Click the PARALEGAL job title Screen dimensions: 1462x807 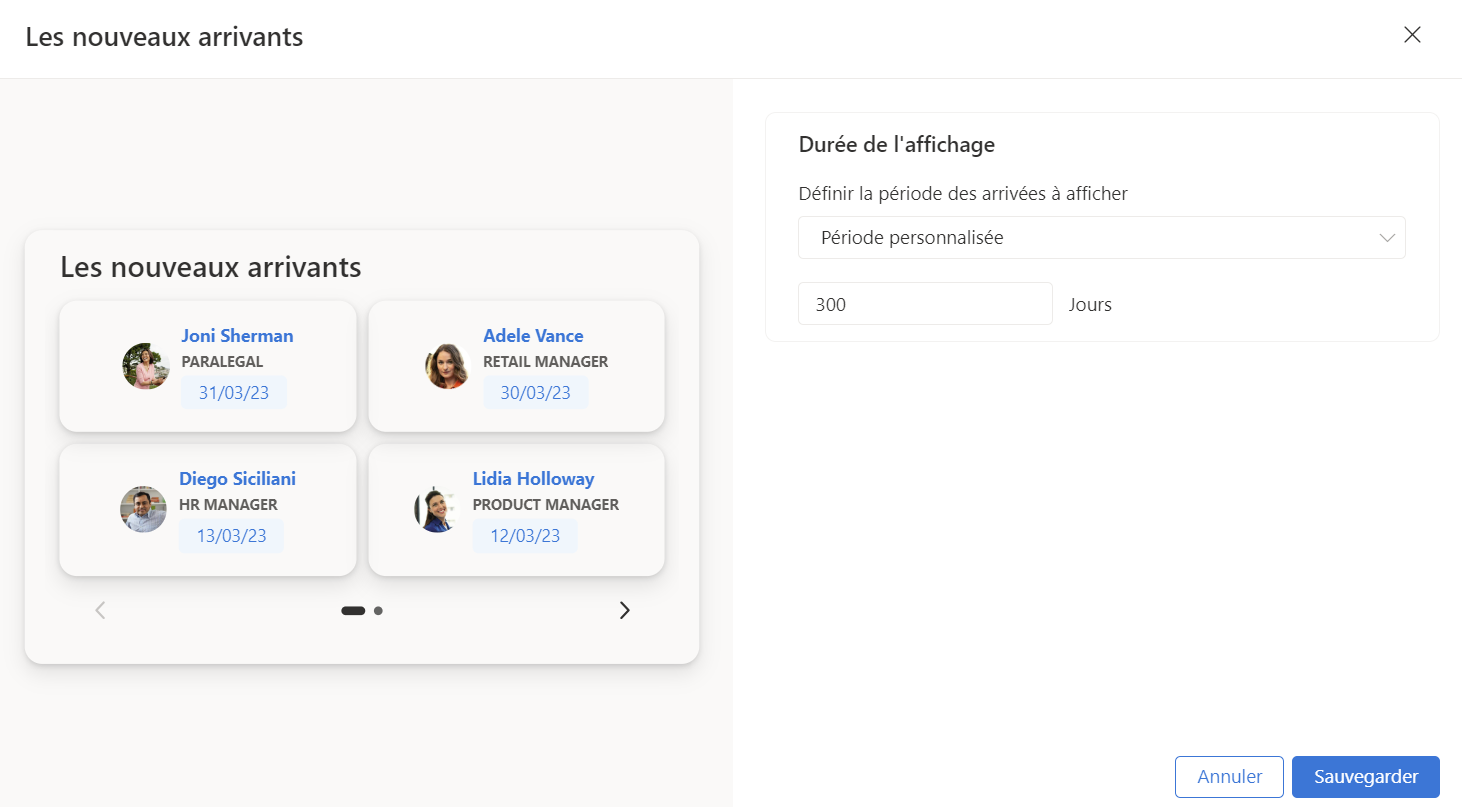coord(222,362)
